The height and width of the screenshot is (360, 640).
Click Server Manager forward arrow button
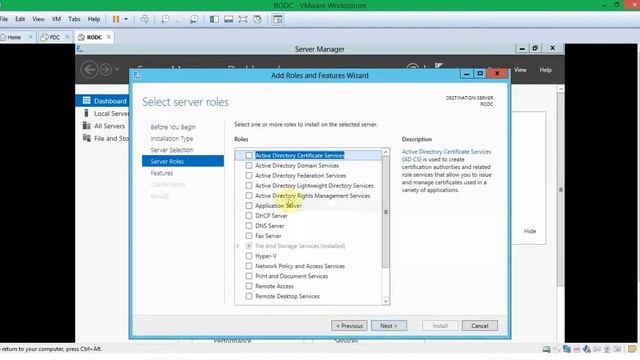click(105, 69)
